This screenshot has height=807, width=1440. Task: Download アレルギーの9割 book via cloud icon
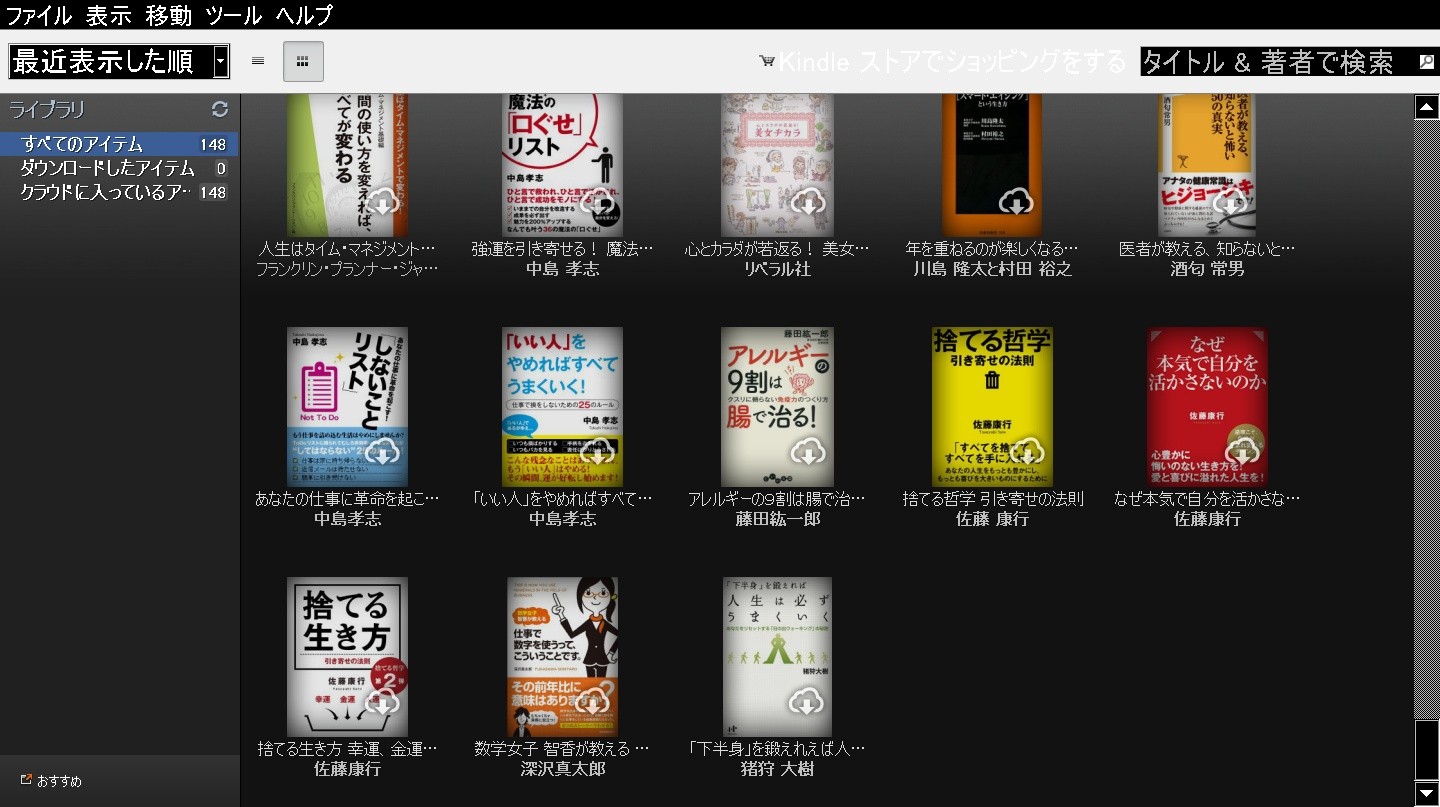click(x=808, y=452)
